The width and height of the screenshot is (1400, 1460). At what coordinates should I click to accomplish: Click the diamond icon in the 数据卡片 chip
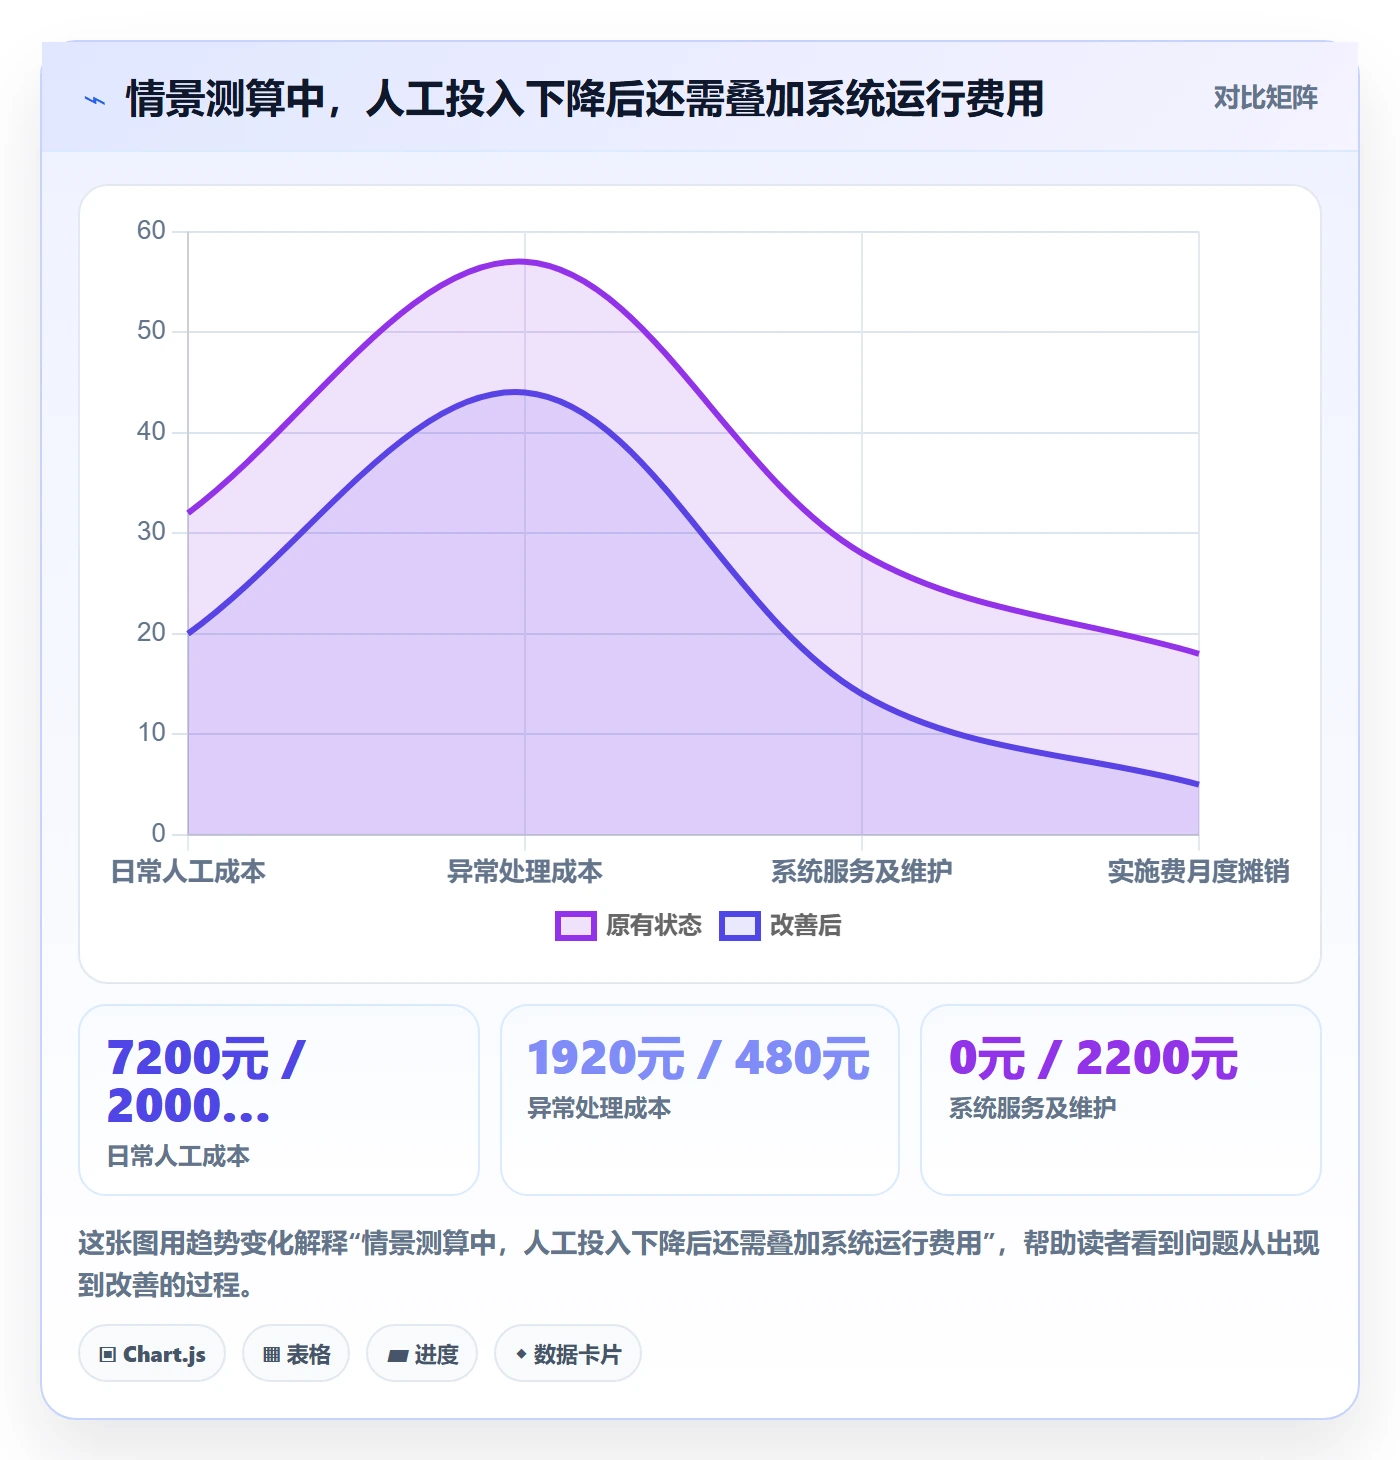pos(521,1354)
